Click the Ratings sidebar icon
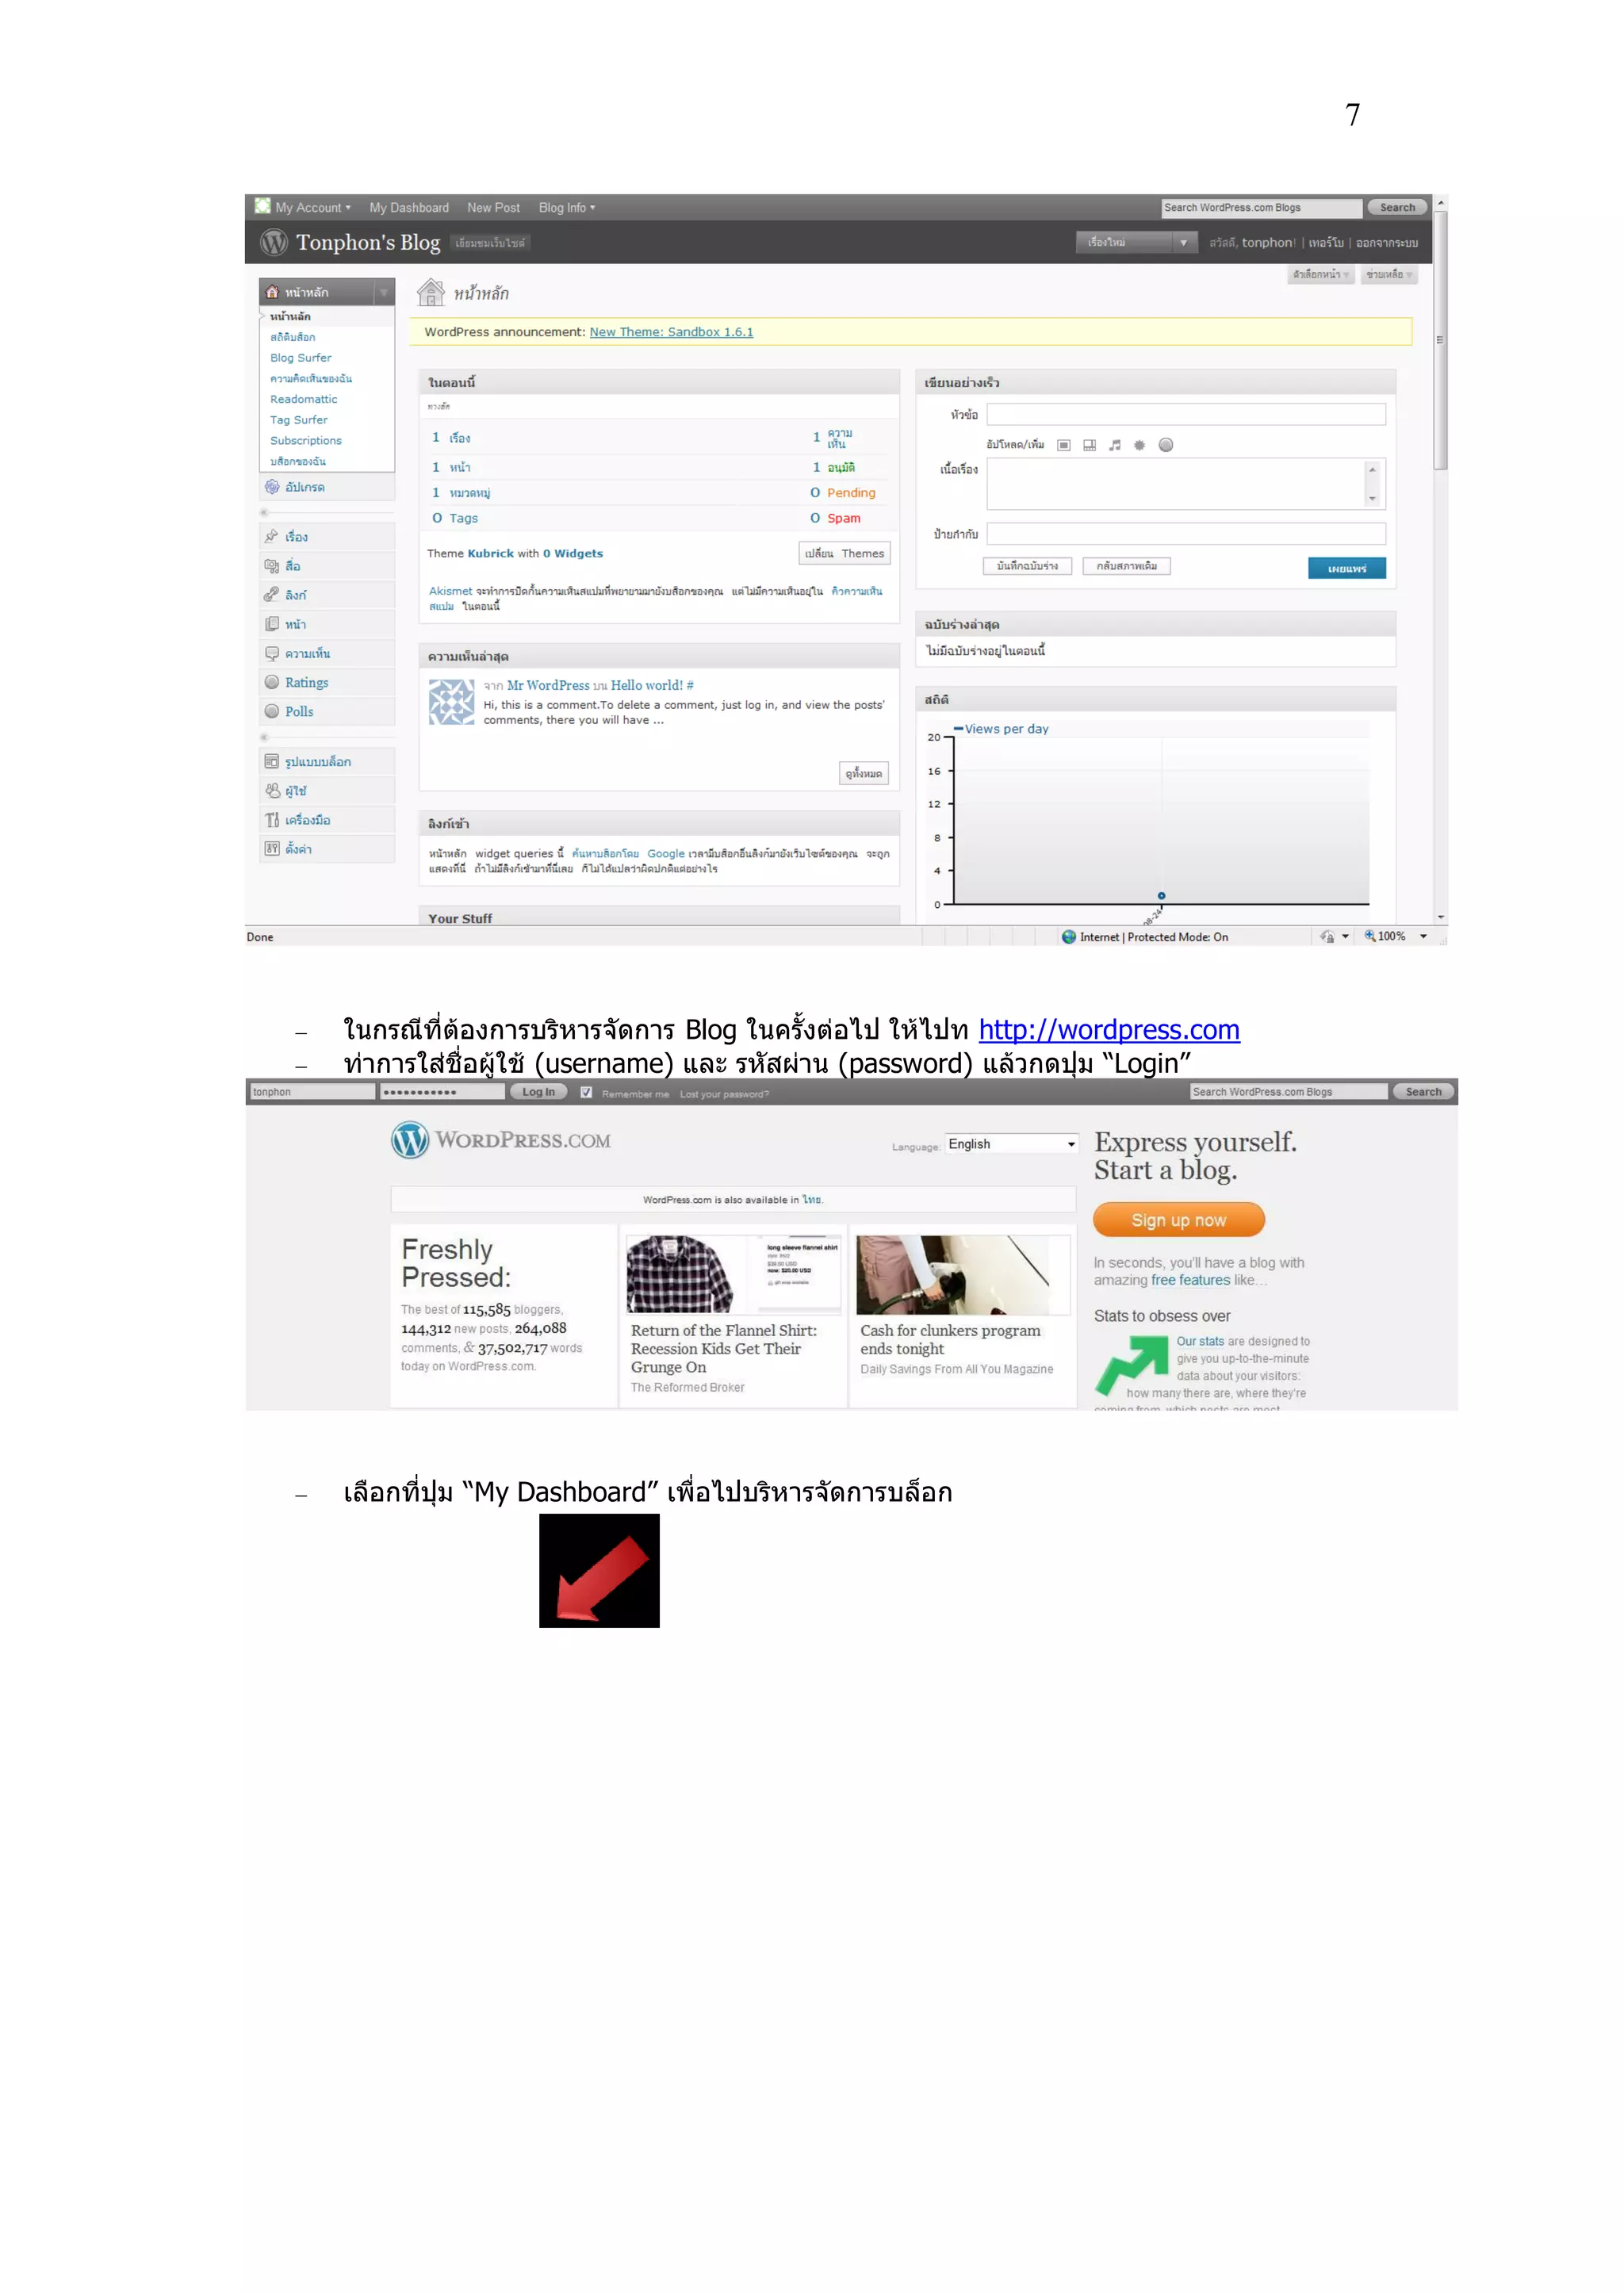This screenshot has height=2294, width=1624. 271,682
